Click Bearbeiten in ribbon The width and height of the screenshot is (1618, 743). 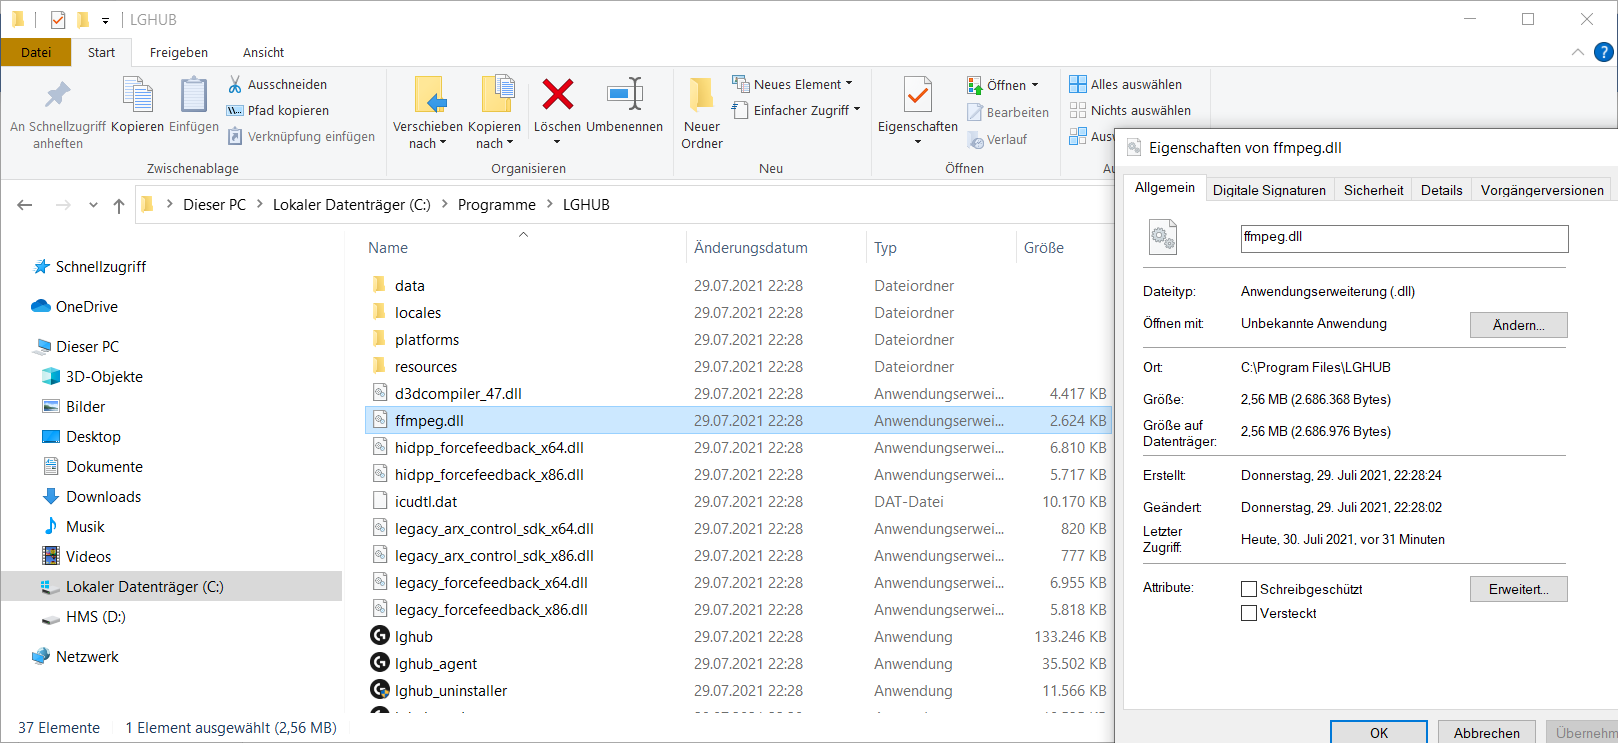1008,113
